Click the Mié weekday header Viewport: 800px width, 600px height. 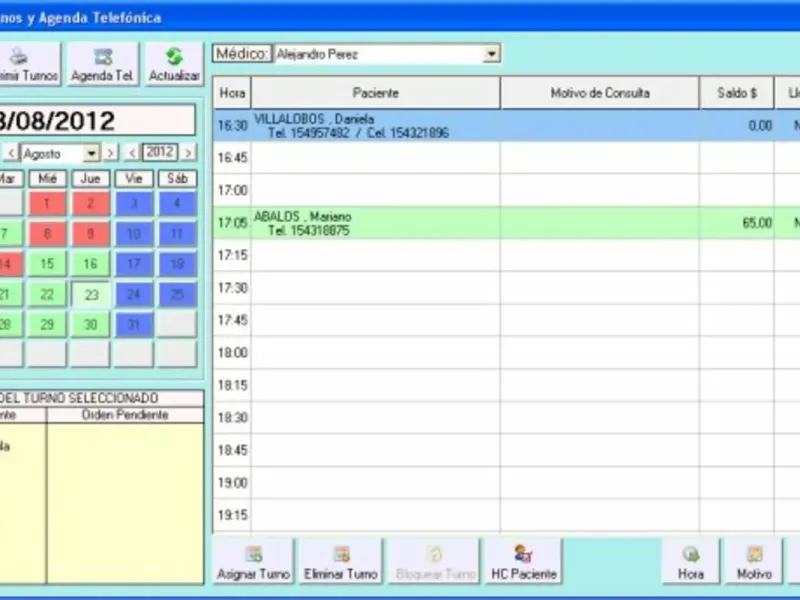[x=47, y=179]
